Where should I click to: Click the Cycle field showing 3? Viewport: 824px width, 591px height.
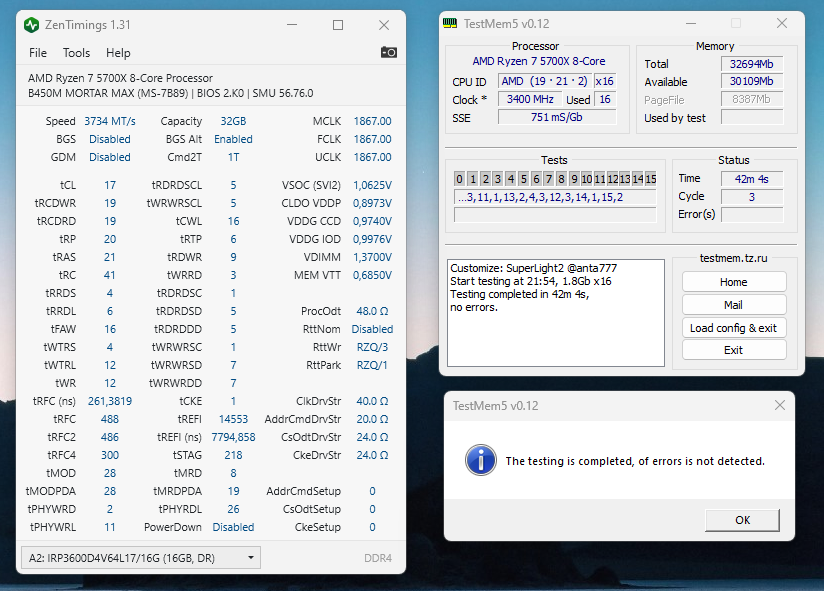pos(752,197)
